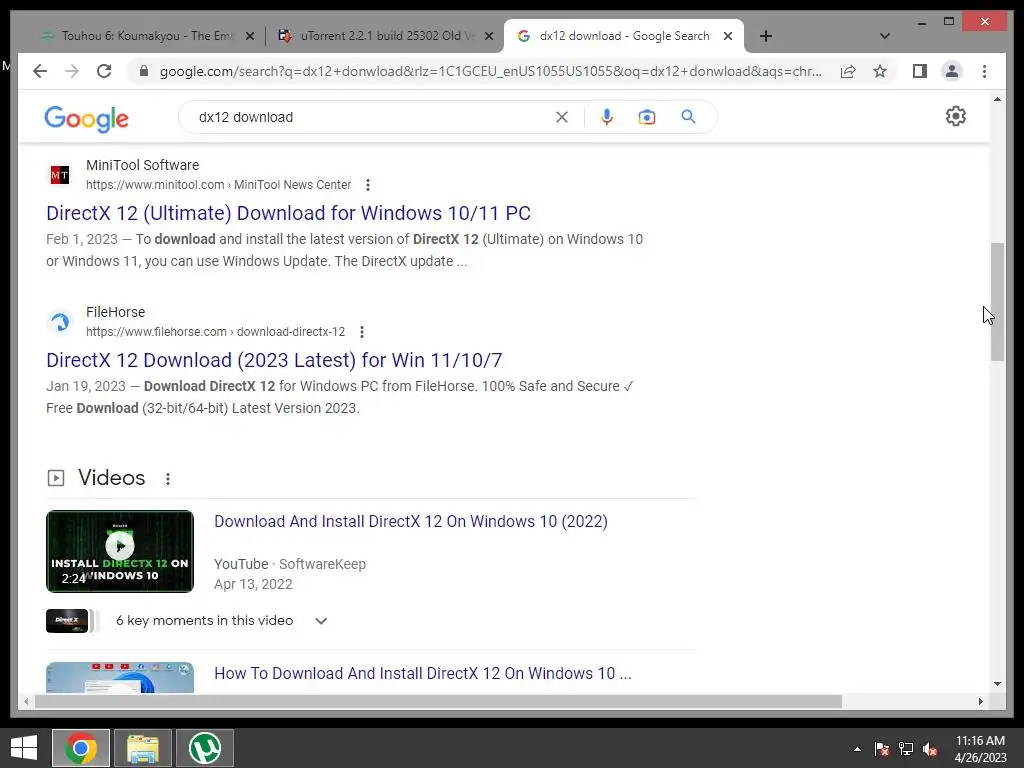1024x768 pixels.
Task: Click the muted volume tray icon
Action: pos(930,749)
